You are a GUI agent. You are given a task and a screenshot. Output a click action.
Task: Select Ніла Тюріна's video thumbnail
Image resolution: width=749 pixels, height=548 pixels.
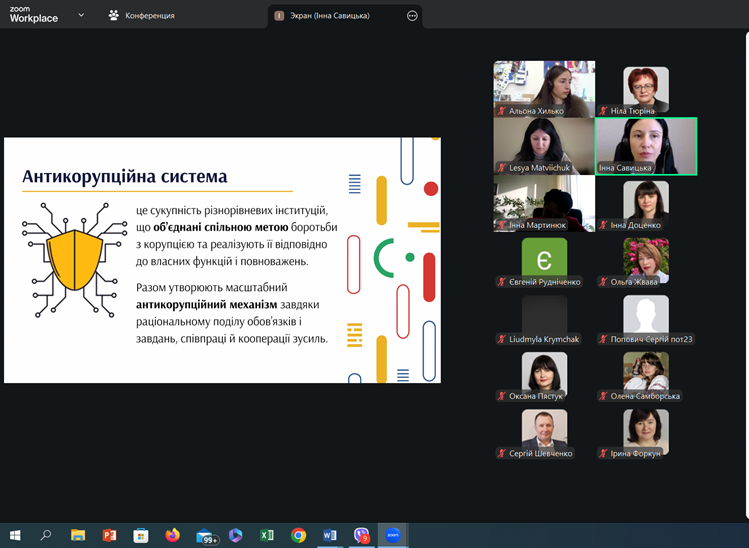tap(646, 88)
